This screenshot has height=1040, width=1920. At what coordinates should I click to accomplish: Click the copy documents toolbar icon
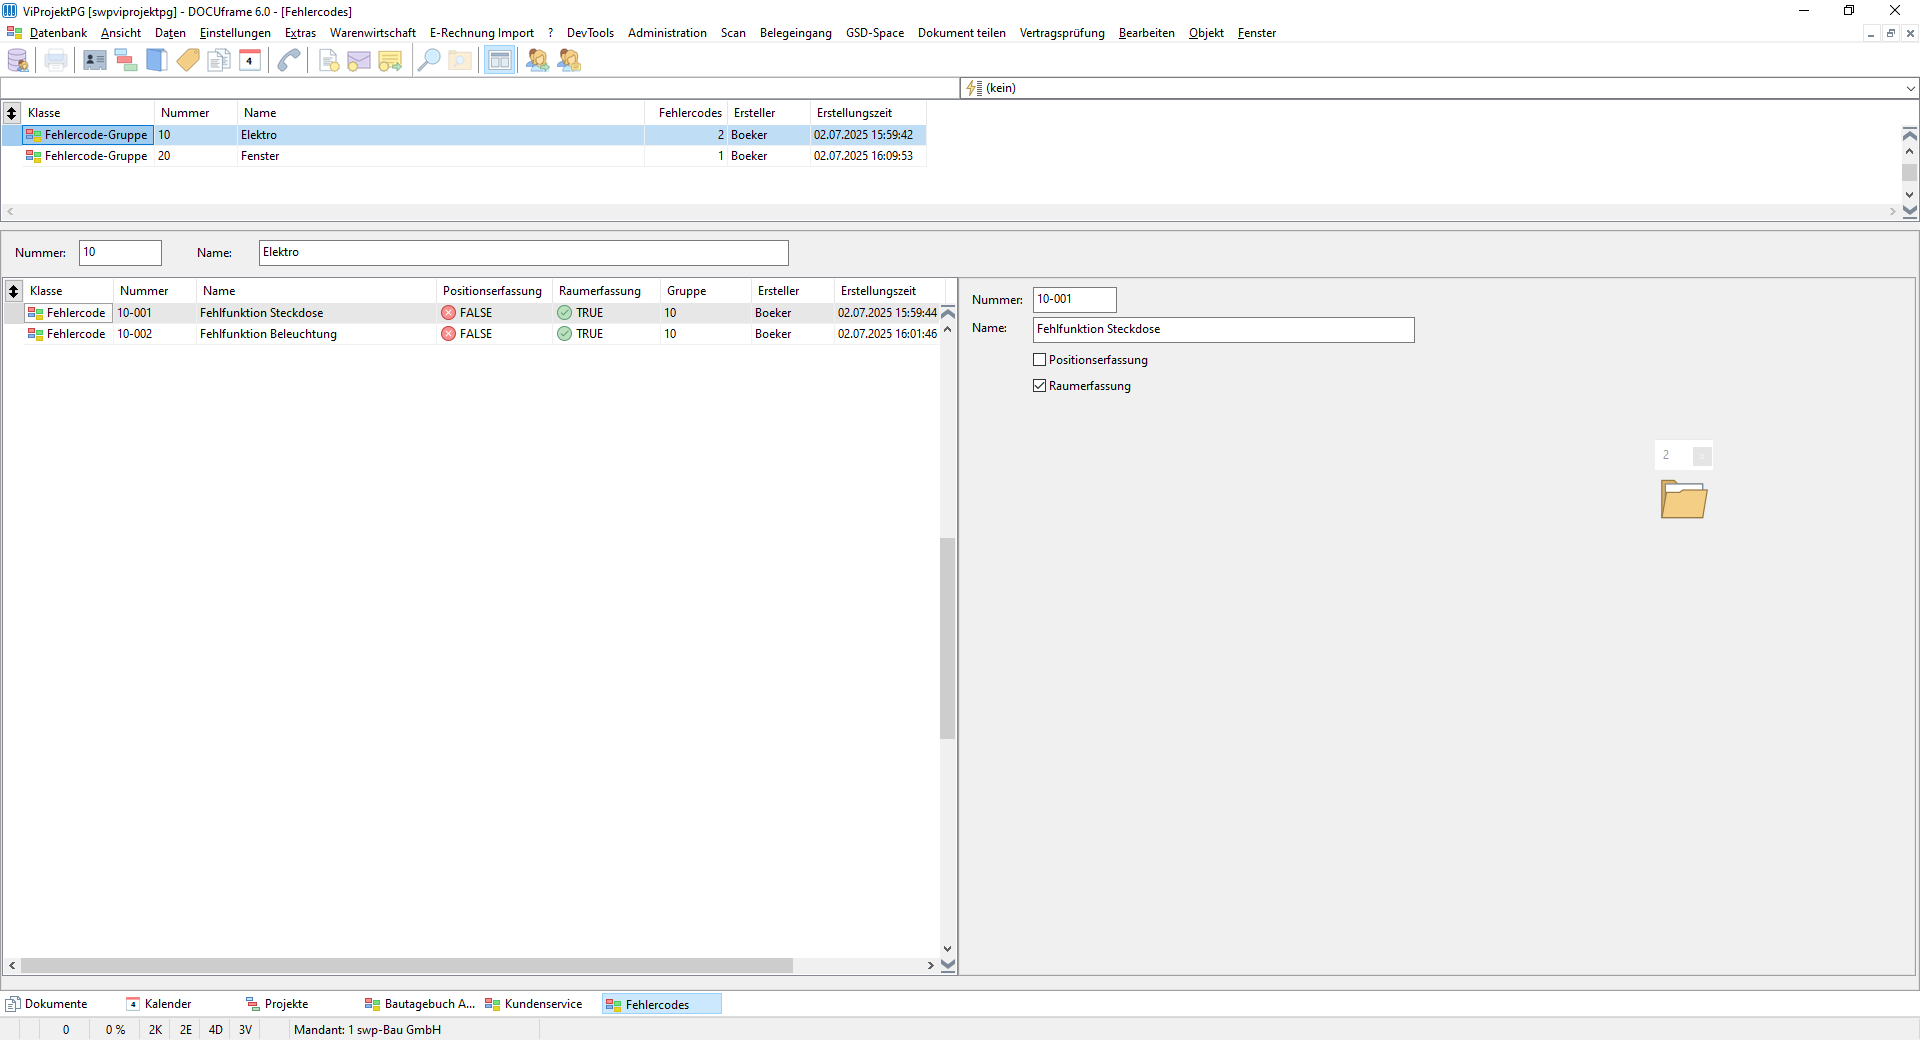coord(219,61)
